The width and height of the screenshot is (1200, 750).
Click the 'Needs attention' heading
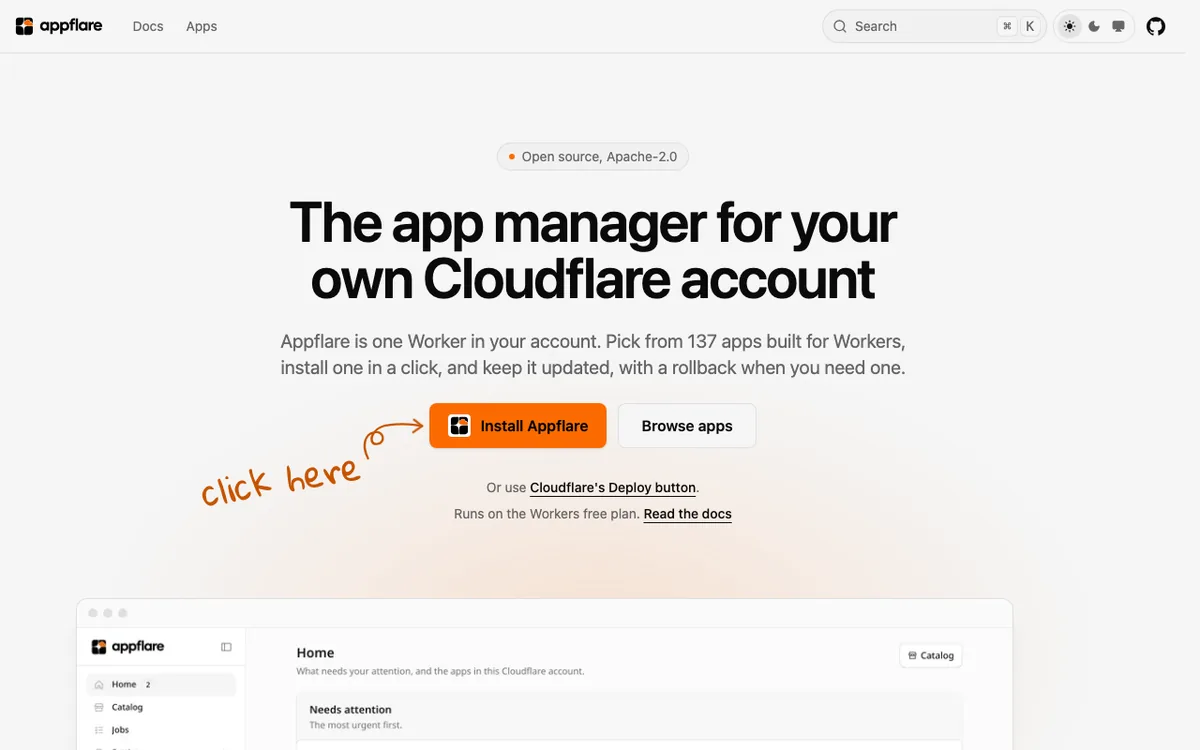click(x=350, y=709)
